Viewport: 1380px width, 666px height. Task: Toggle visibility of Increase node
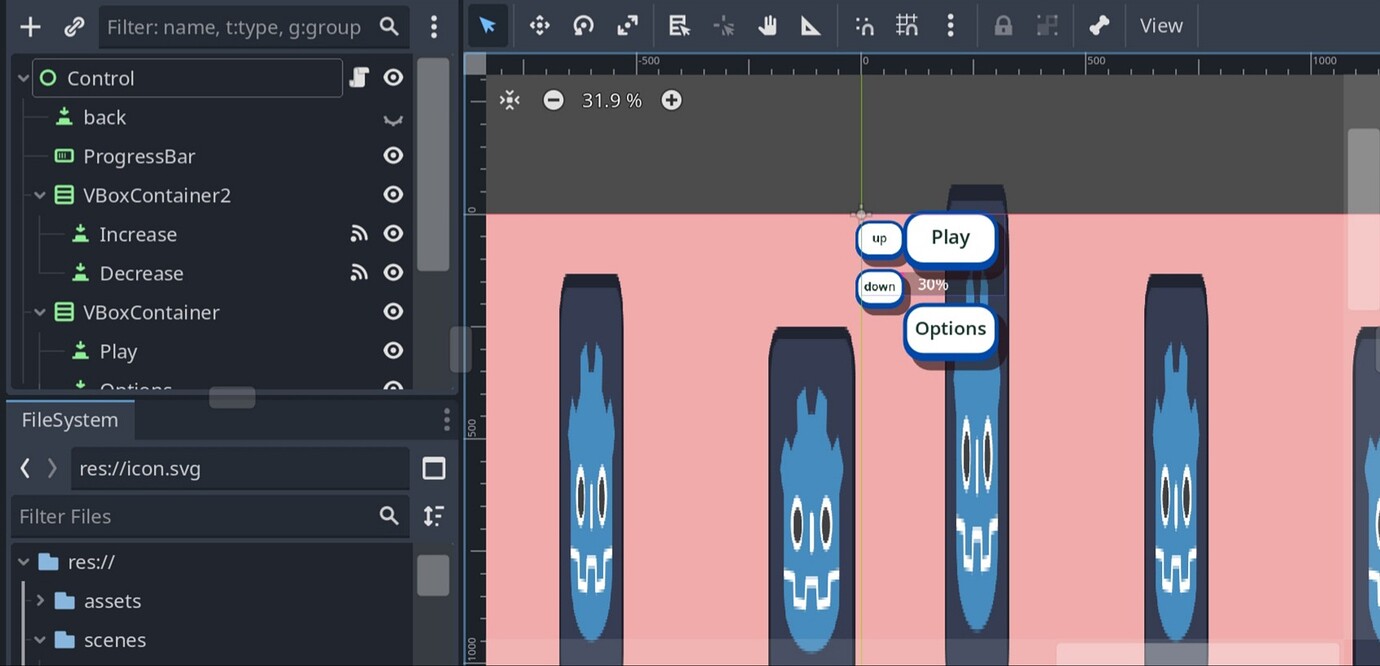[x=394, y=234]
